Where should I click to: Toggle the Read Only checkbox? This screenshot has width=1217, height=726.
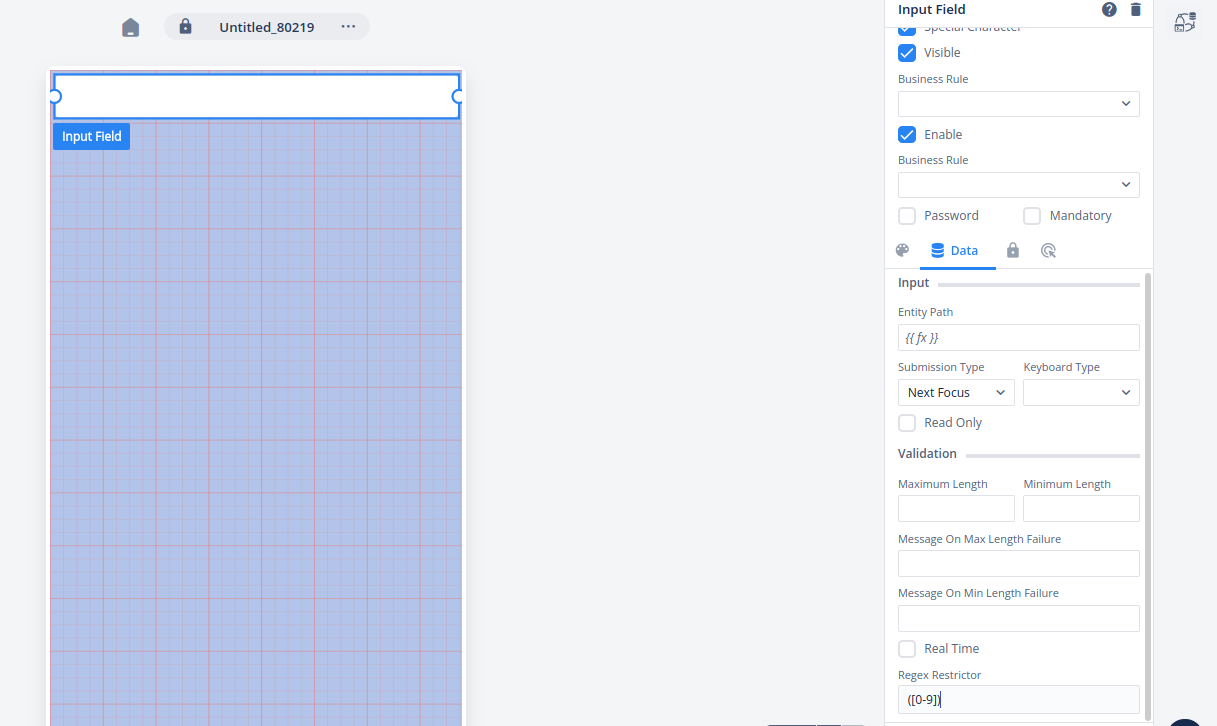coord(907,423)
